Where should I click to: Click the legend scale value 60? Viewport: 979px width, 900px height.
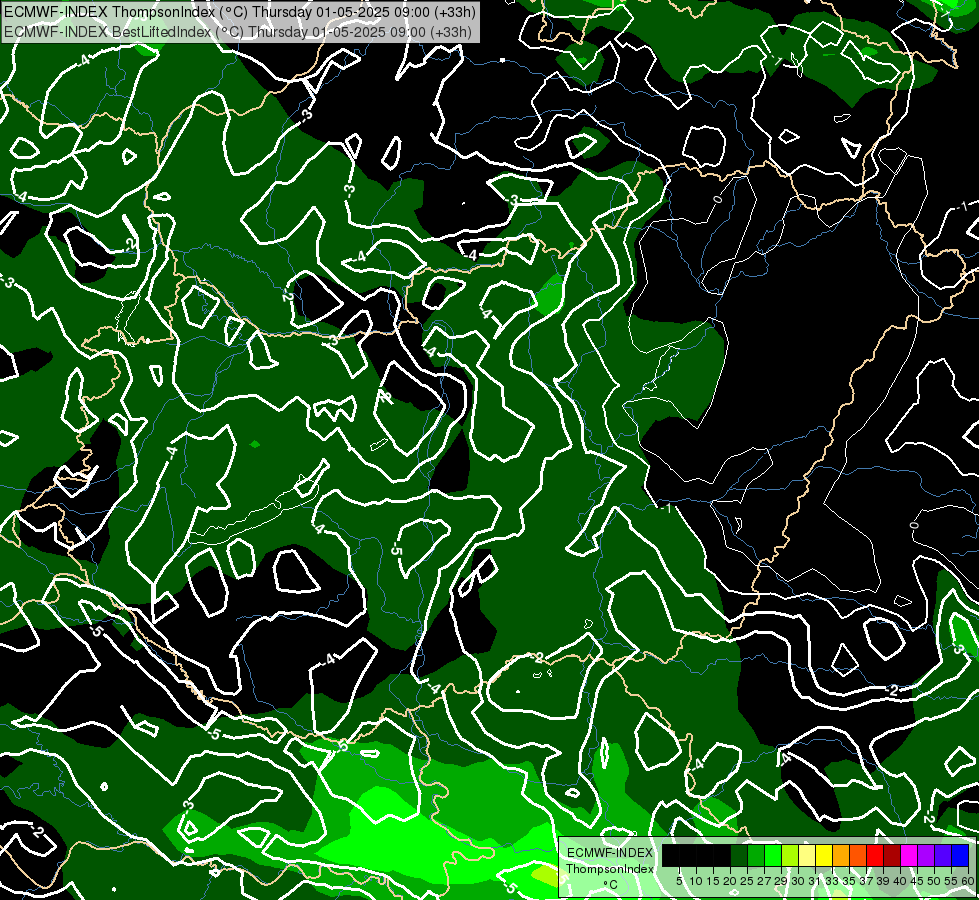tap(968, 881)
